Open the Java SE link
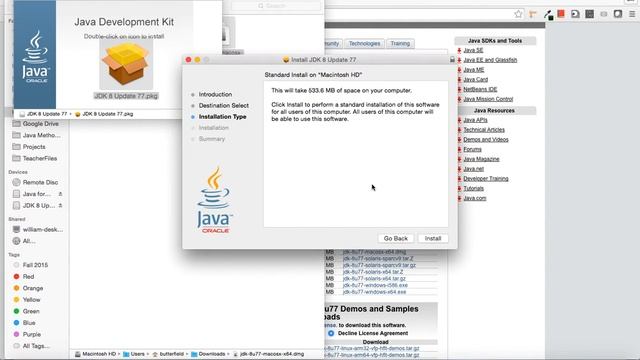Viewport: 640px width, 360px height. click(473, 50)
